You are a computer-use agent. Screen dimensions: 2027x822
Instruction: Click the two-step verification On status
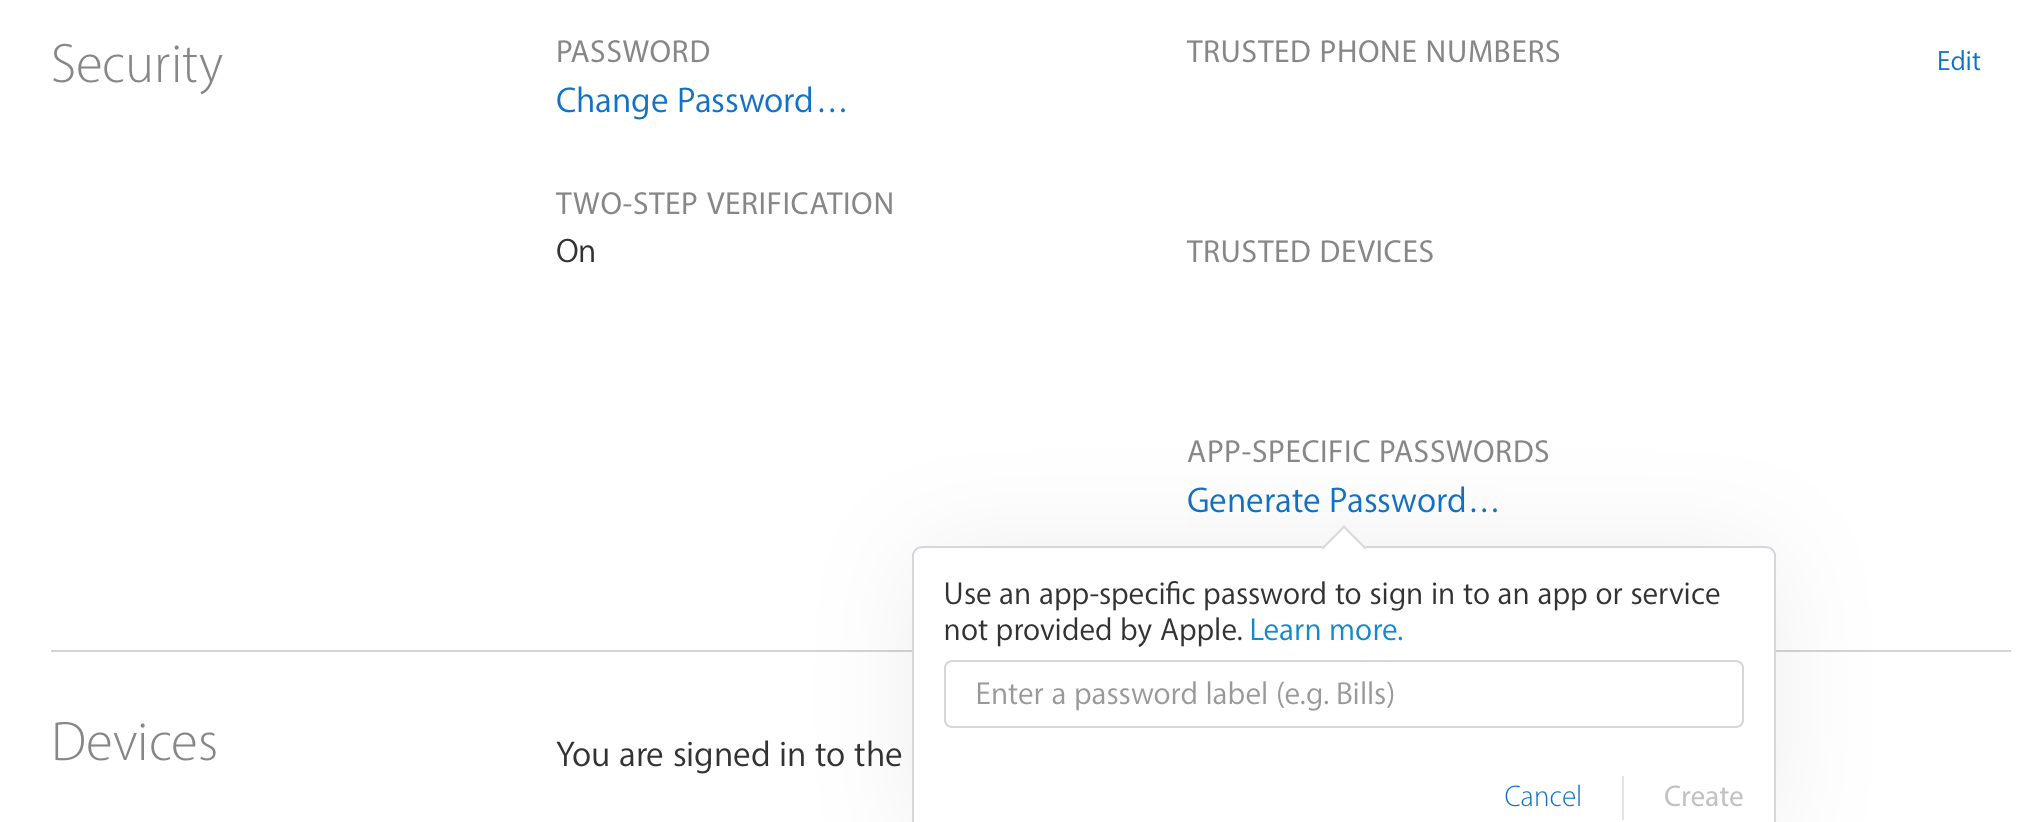[x=576, y=252]
